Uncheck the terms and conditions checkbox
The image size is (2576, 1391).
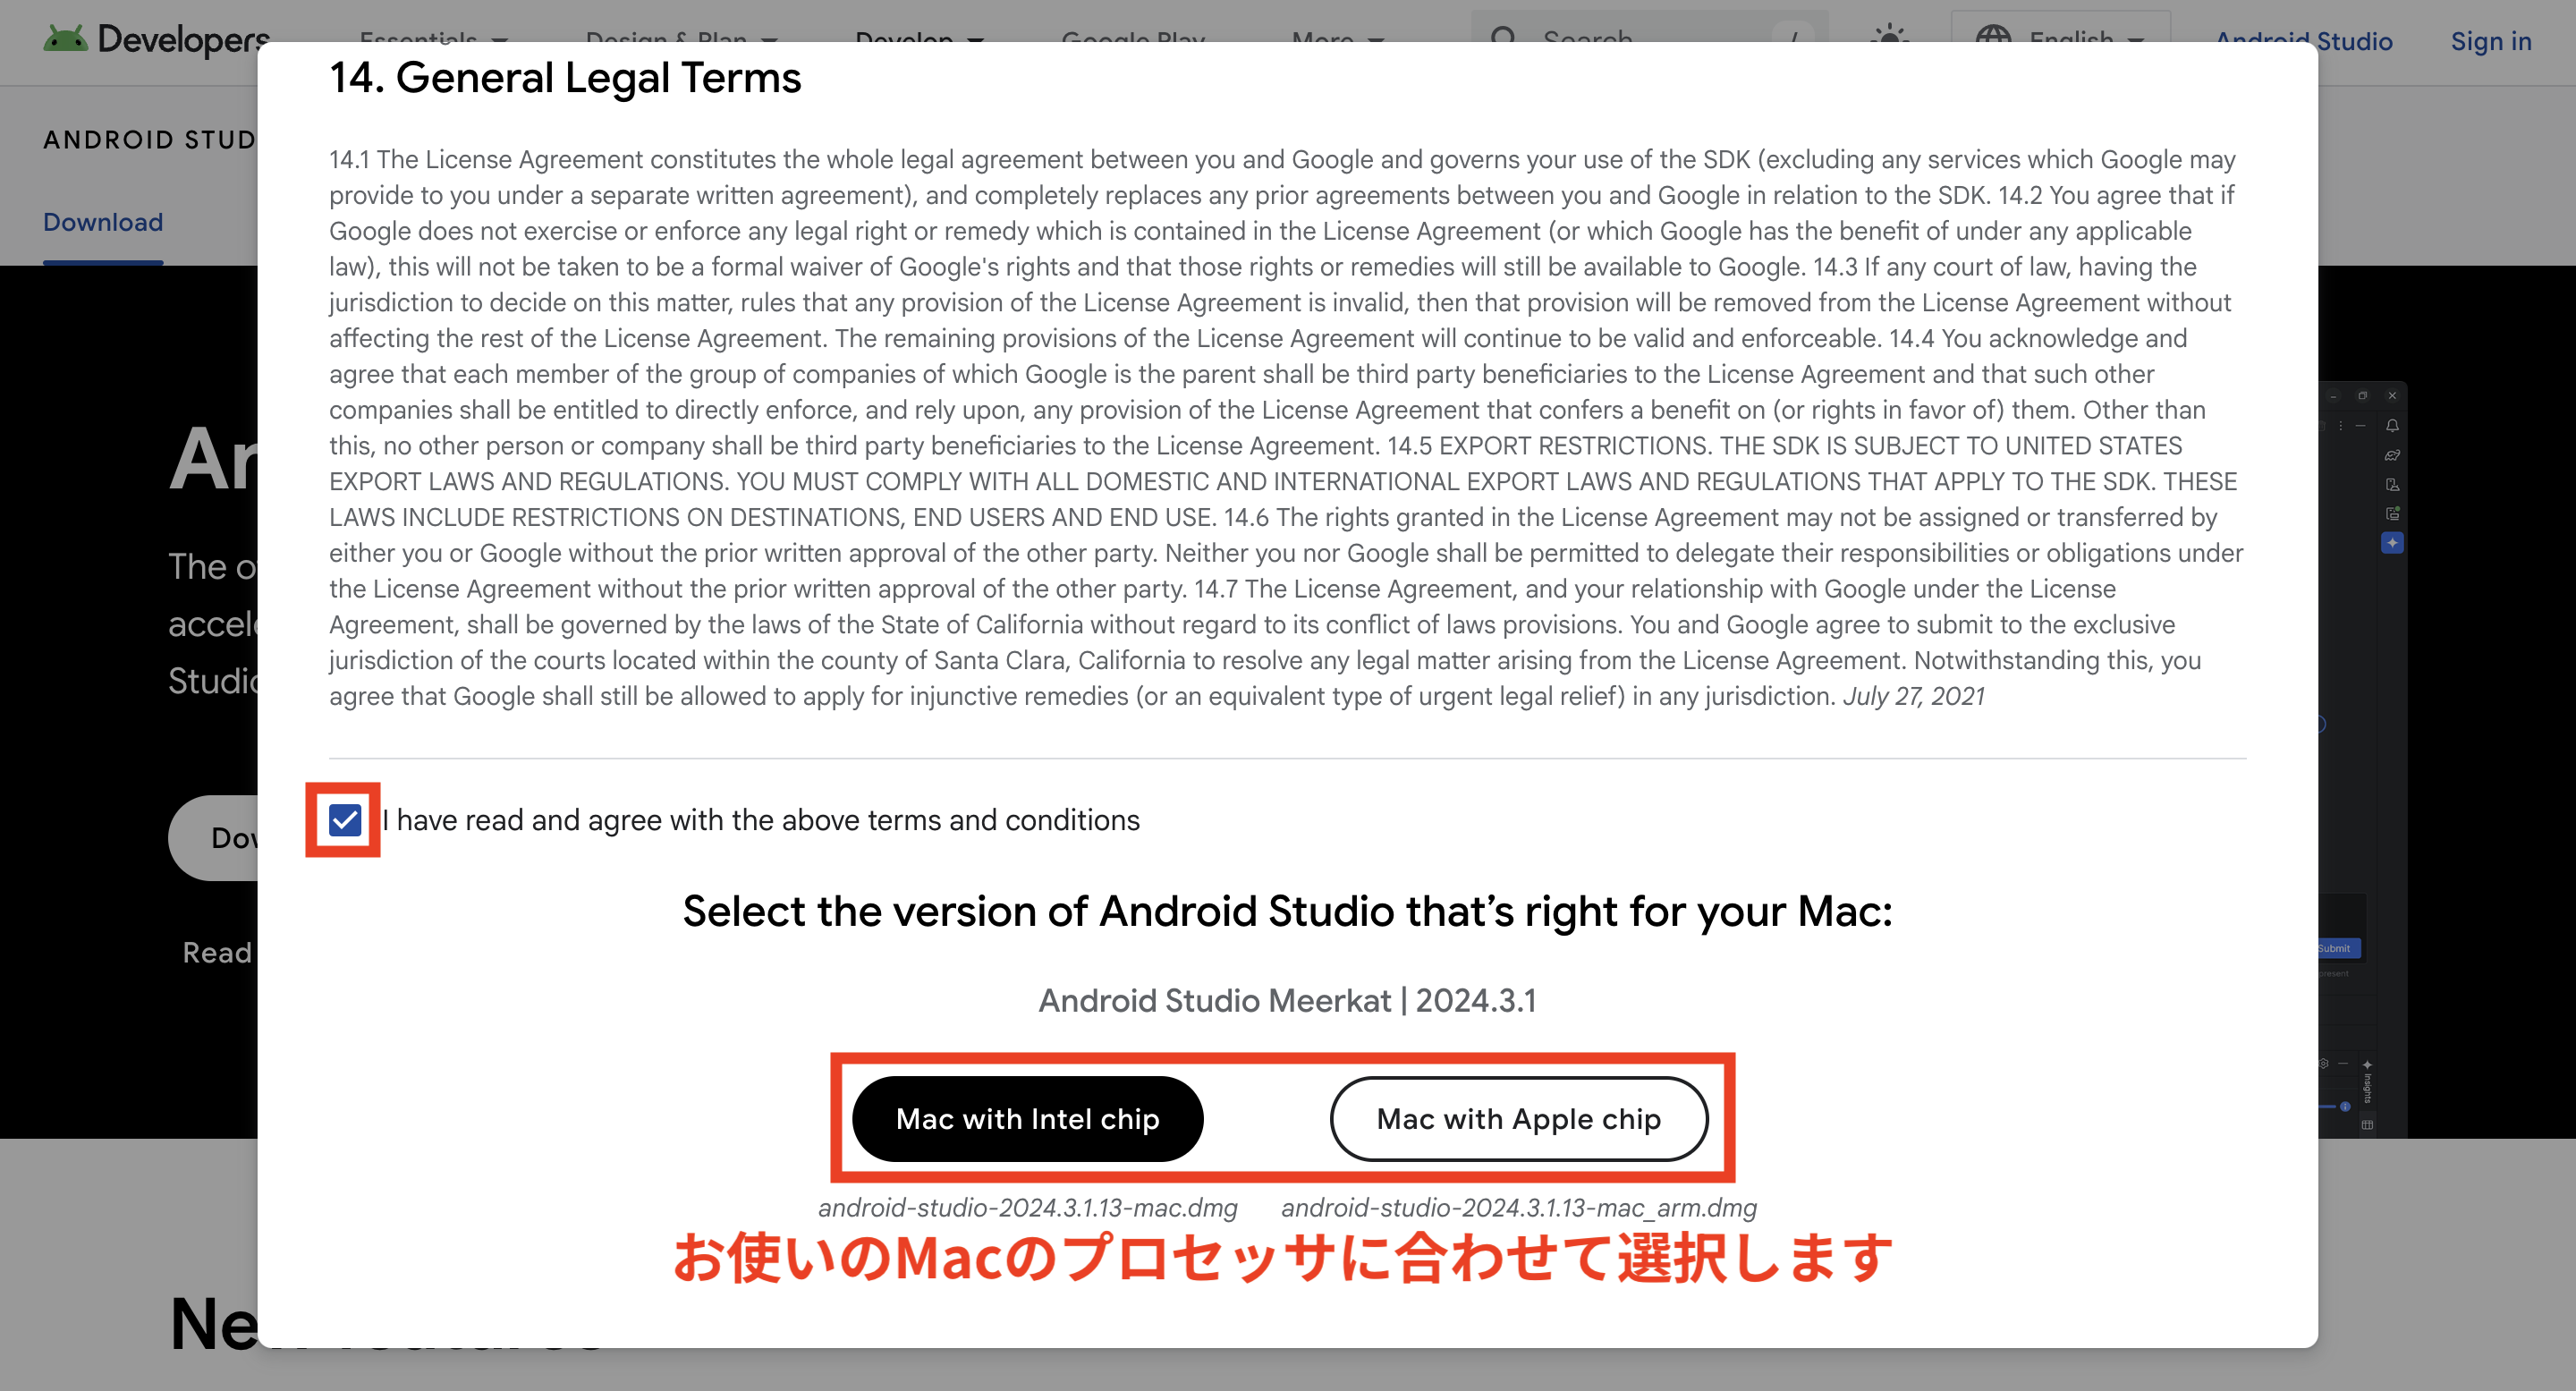(345, 820)
